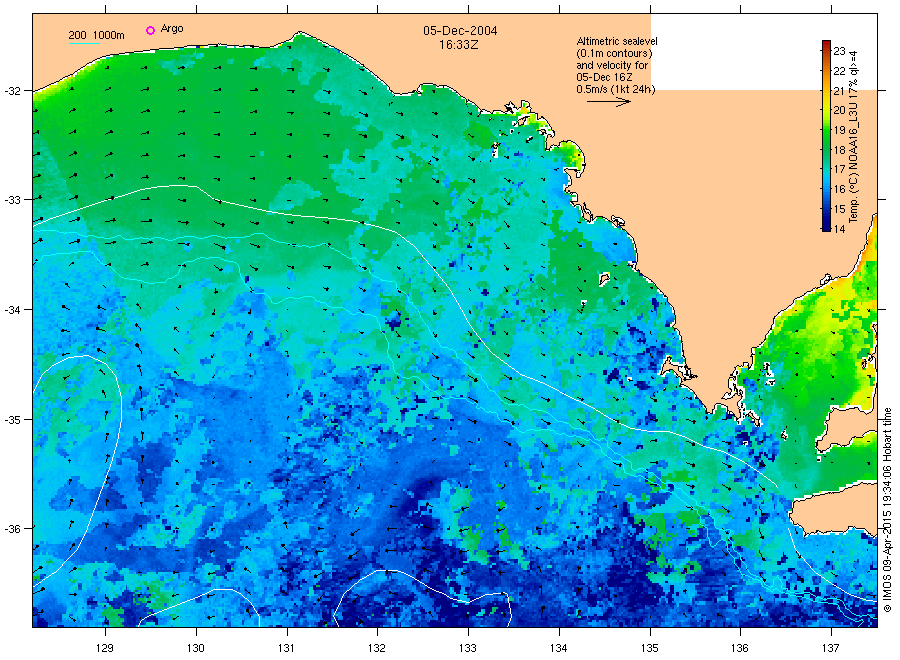Click latitude label '-33'
The width and height of the screenshot is (900, 660).
pyautogui.click(x=12, y=200)
